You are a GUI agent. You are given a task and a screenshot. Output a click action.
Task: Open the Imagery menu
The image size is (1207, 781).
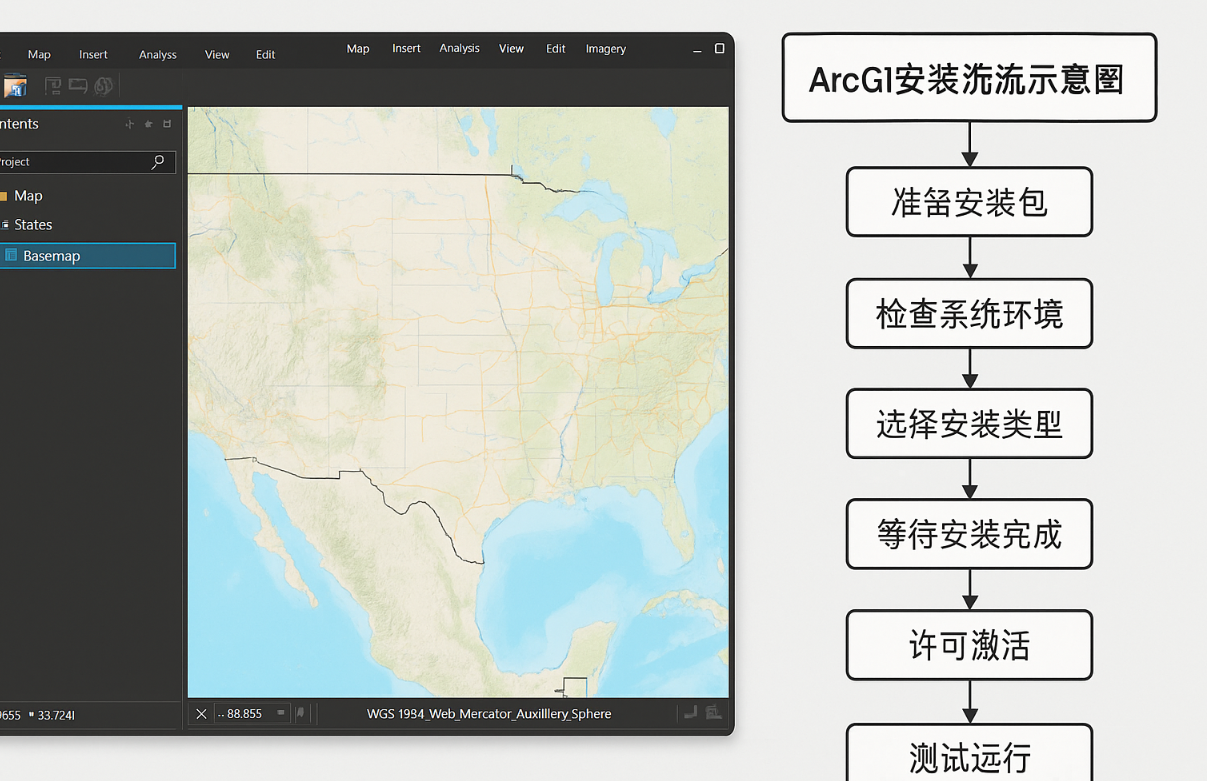(x=606, y=49)
